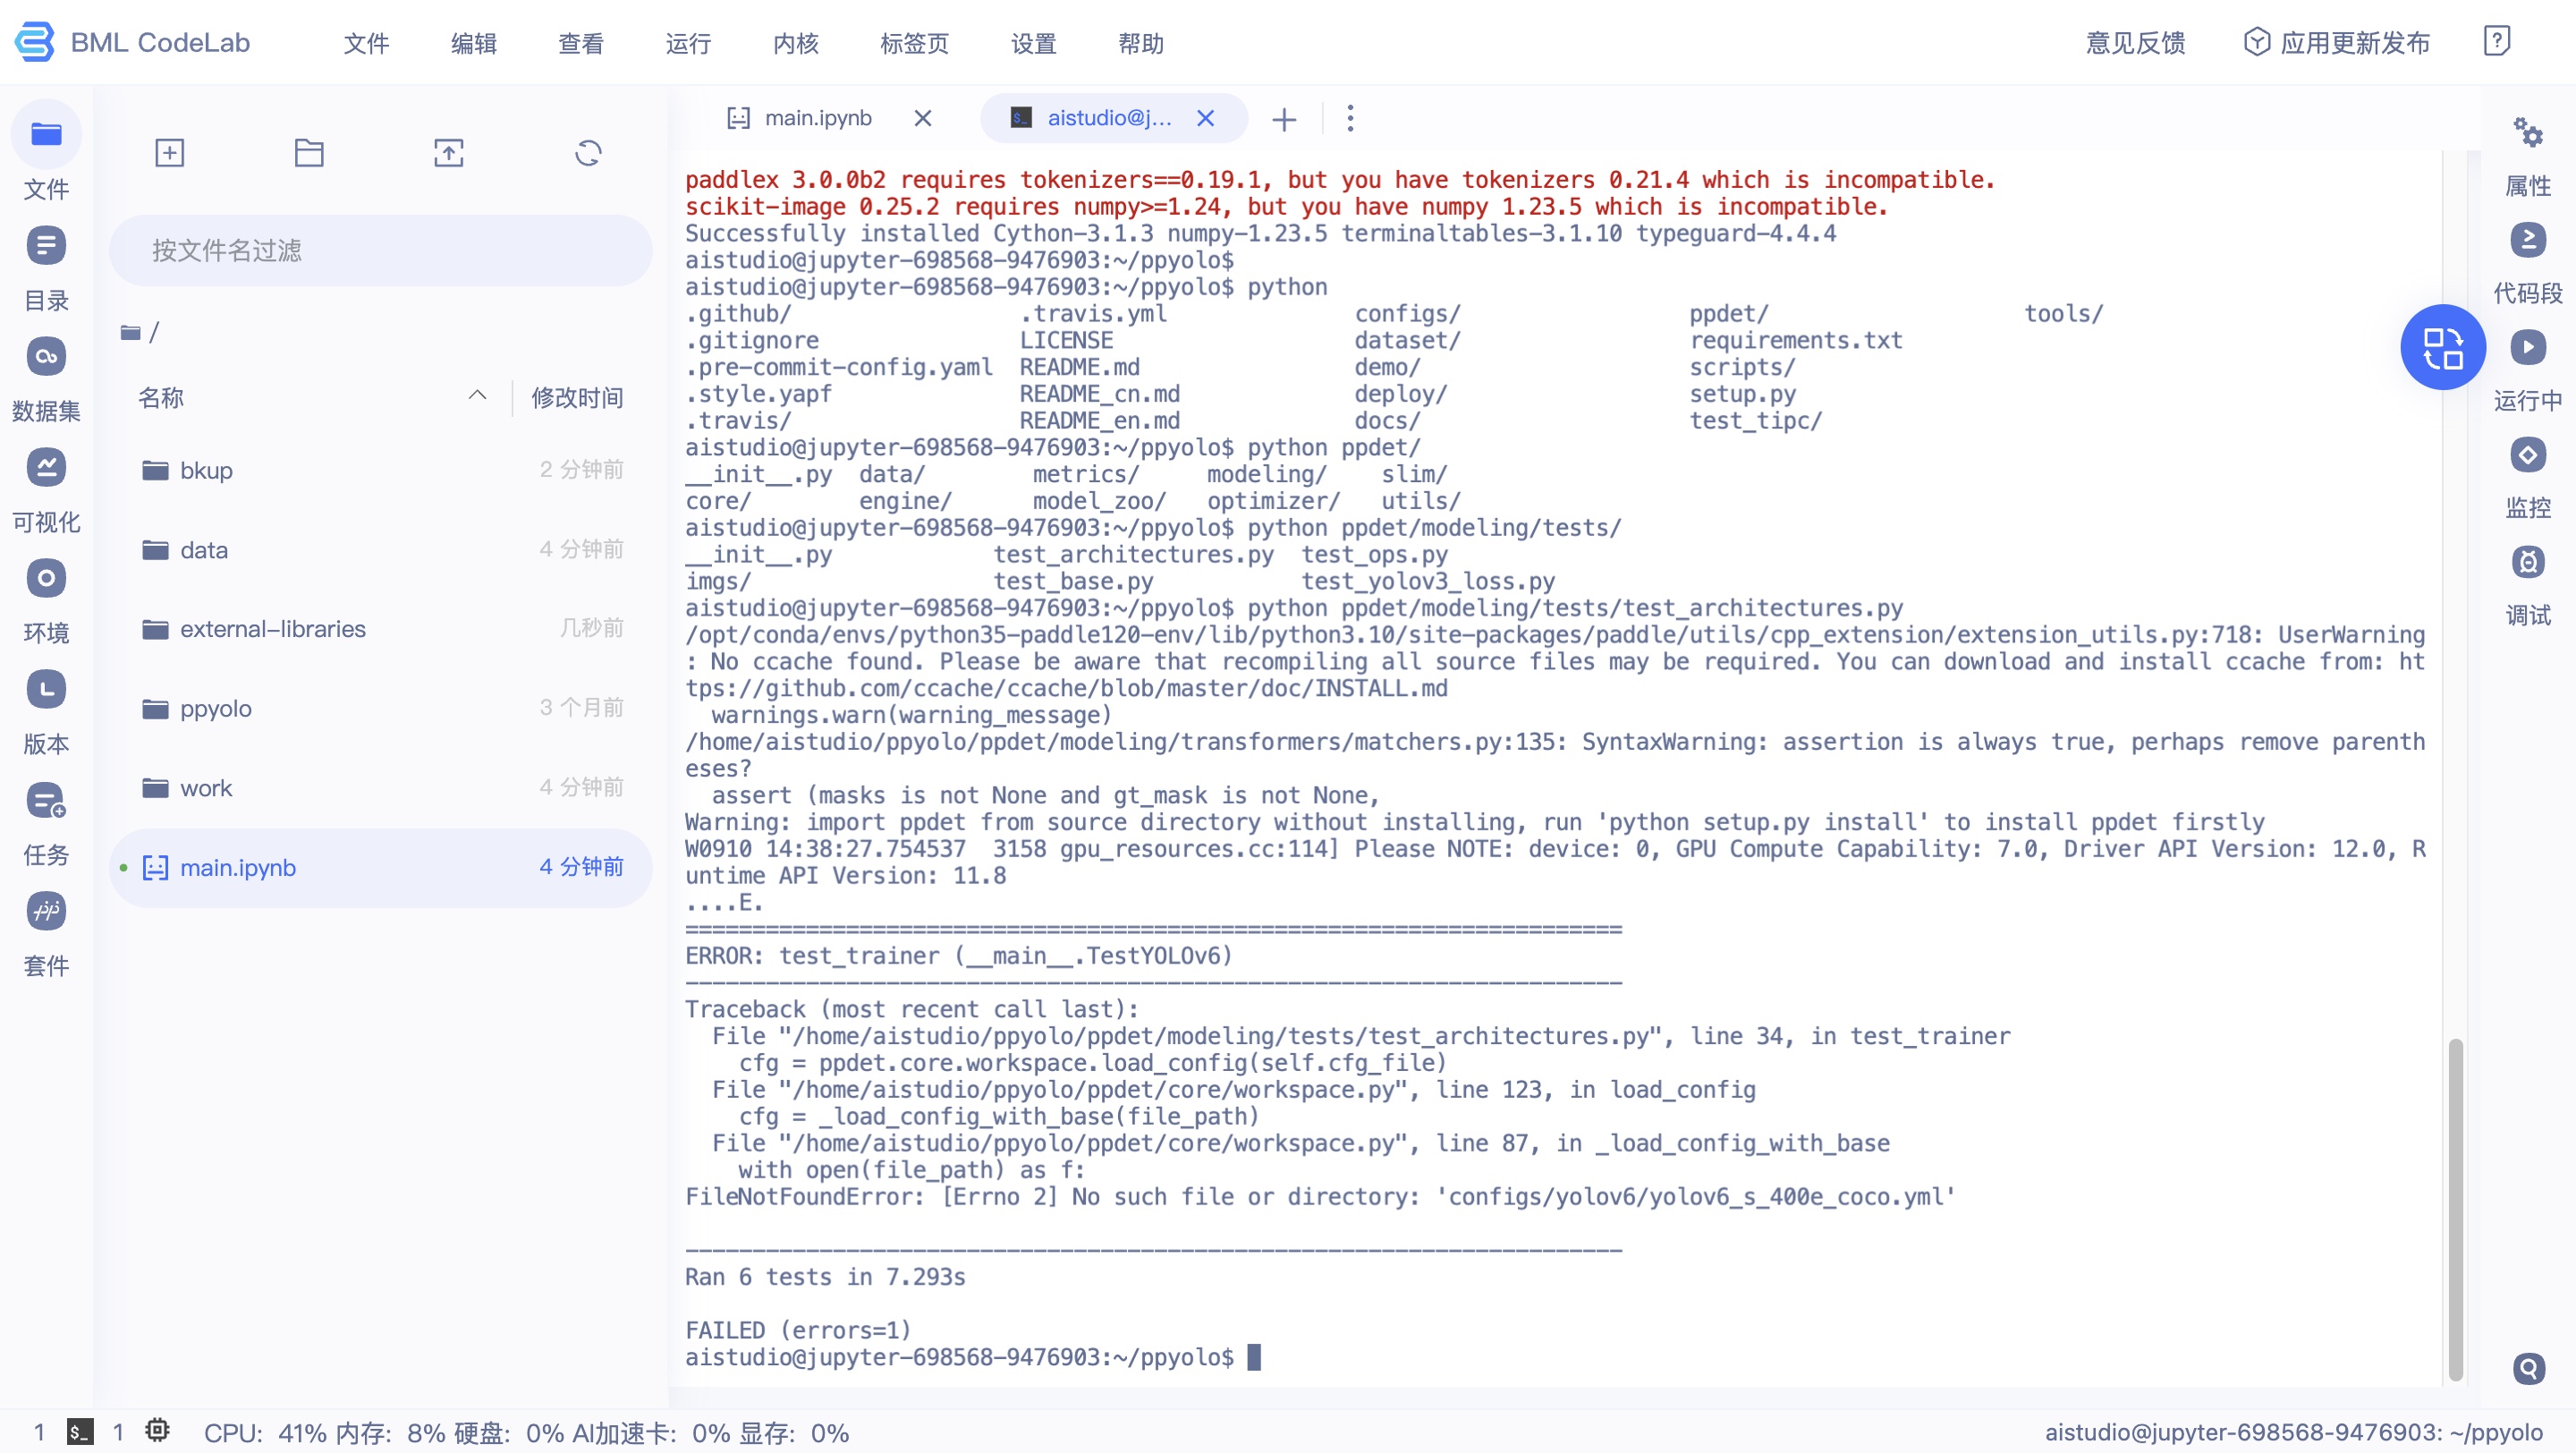This screenshot has width=2576, height=1453.
Task: Close the aistudio terminal tab
Action: 1205,118
